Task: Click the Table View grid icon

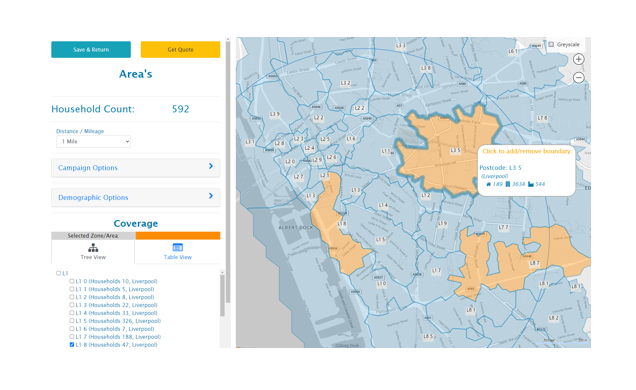Action: click(178, 247)
